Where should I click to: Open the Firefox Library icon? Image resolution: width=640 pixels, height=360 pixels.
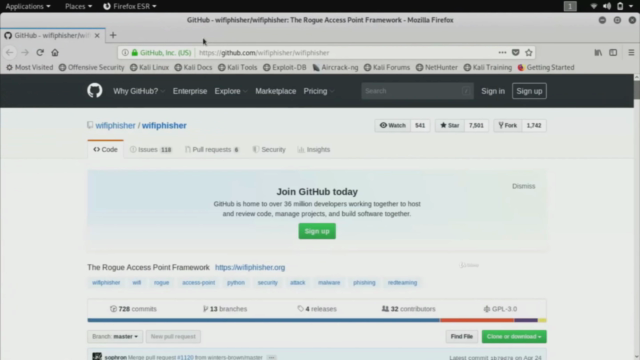coord(598,53)
